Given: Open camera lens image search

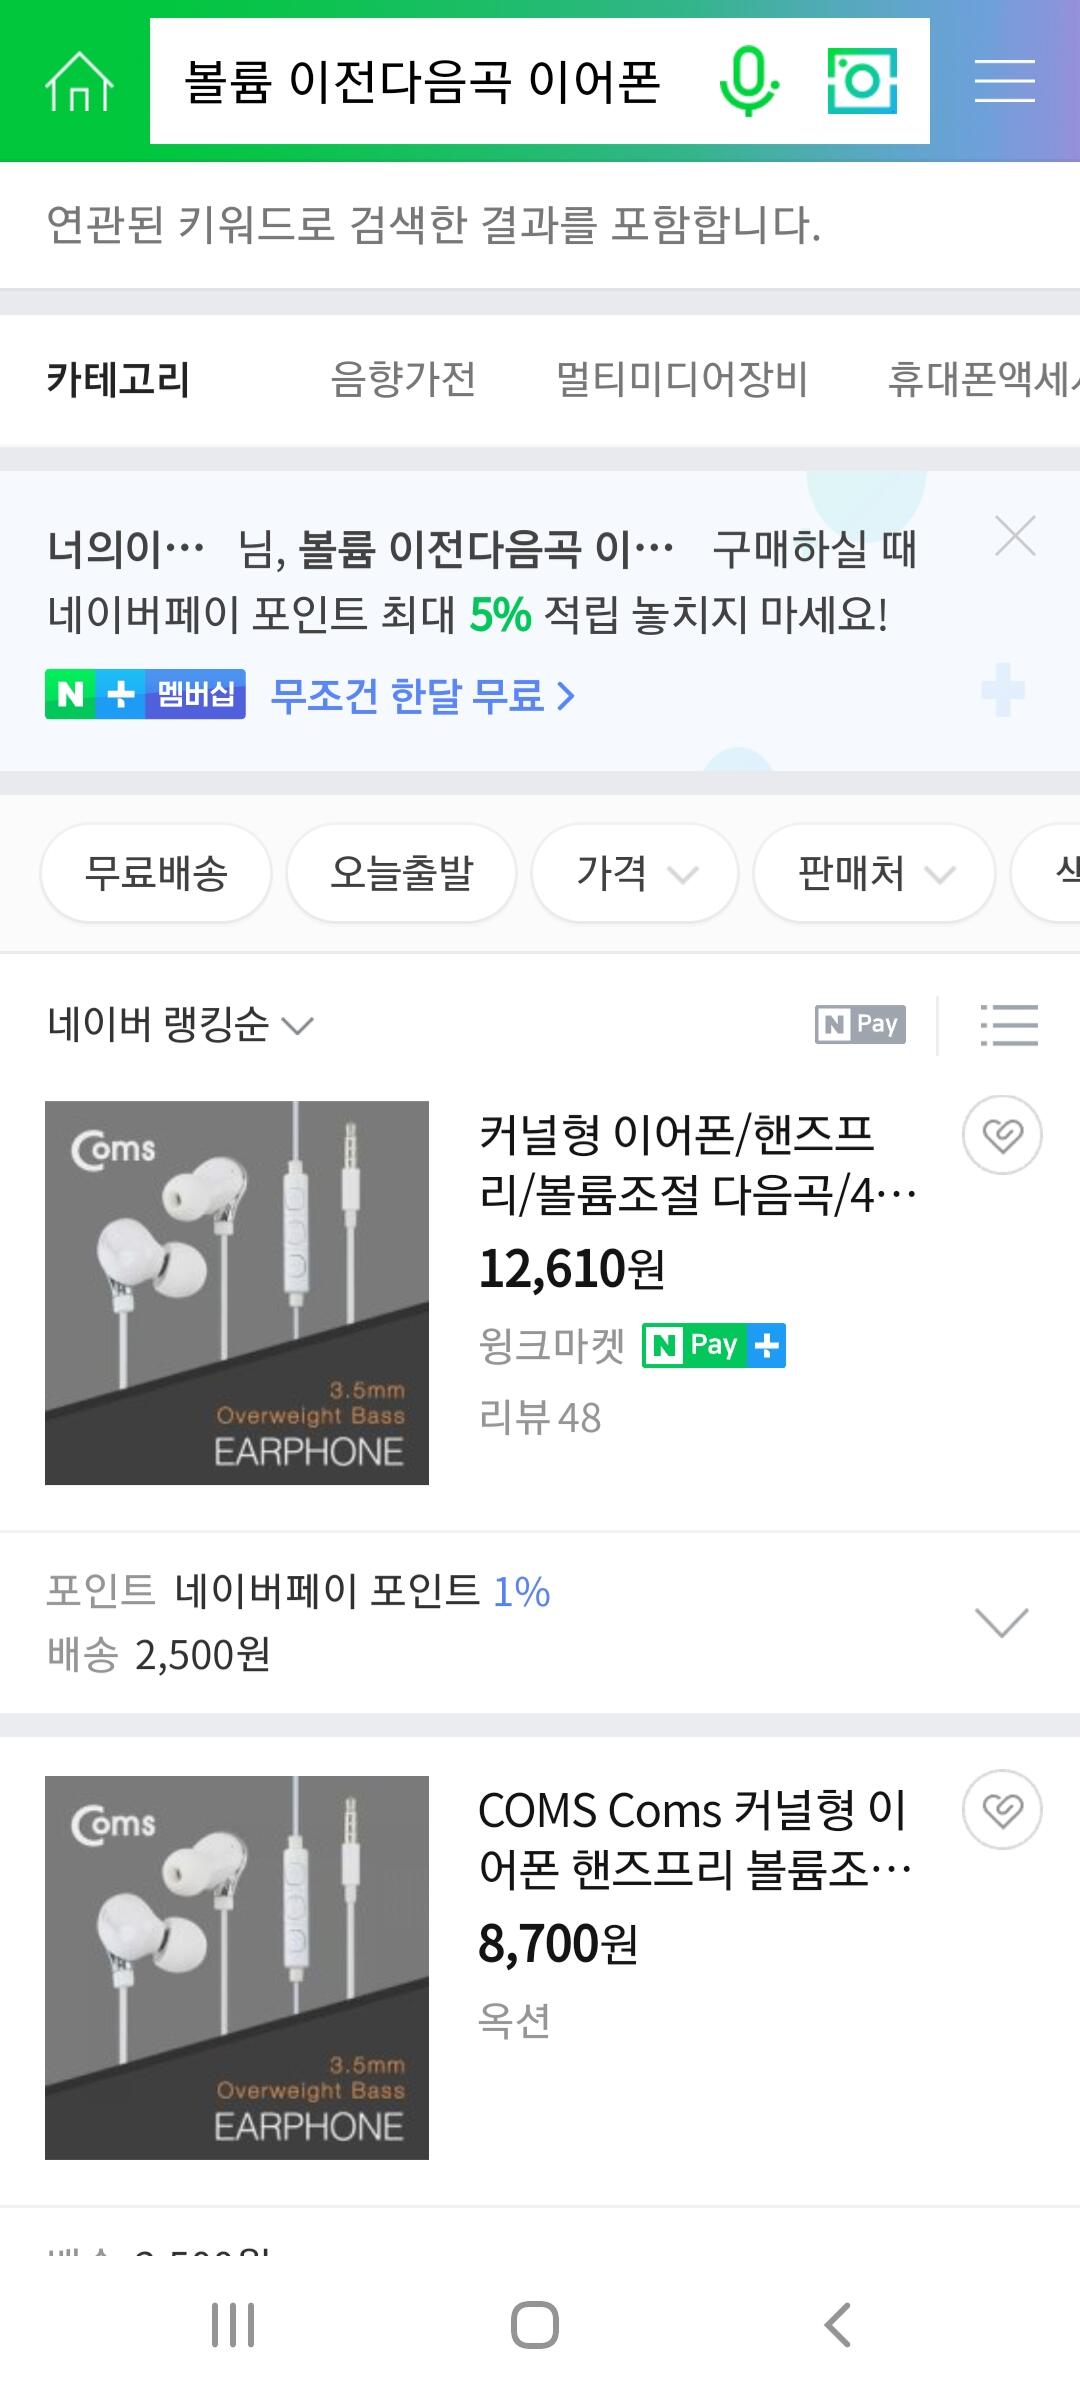Looking at the screenshot, I should 862,81.
